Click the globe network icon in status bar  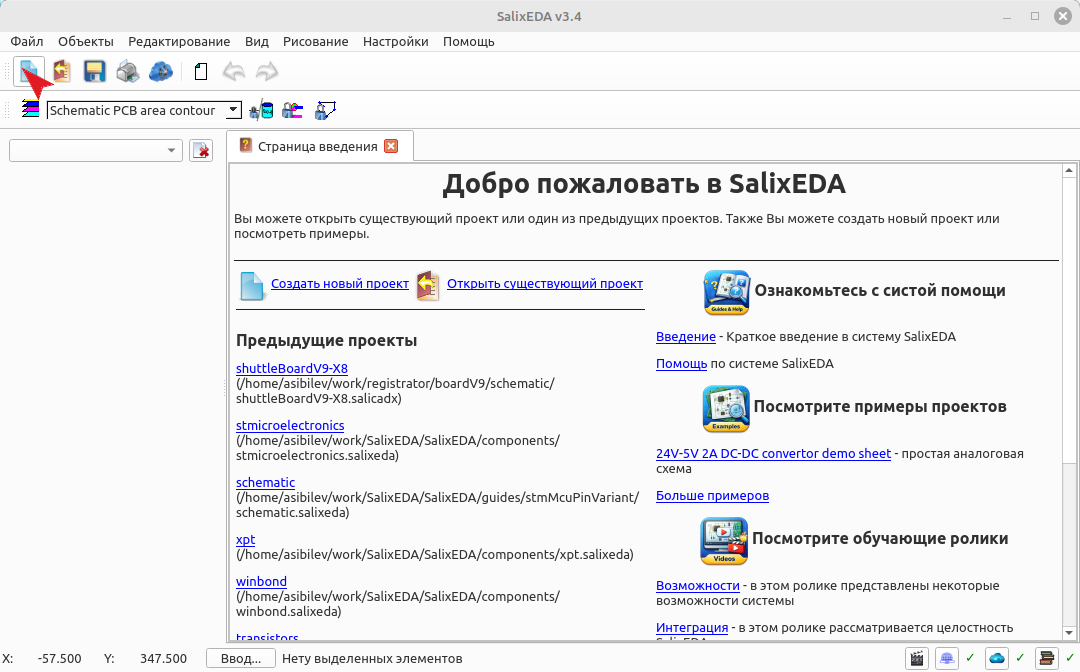click(x=946, y=658)
